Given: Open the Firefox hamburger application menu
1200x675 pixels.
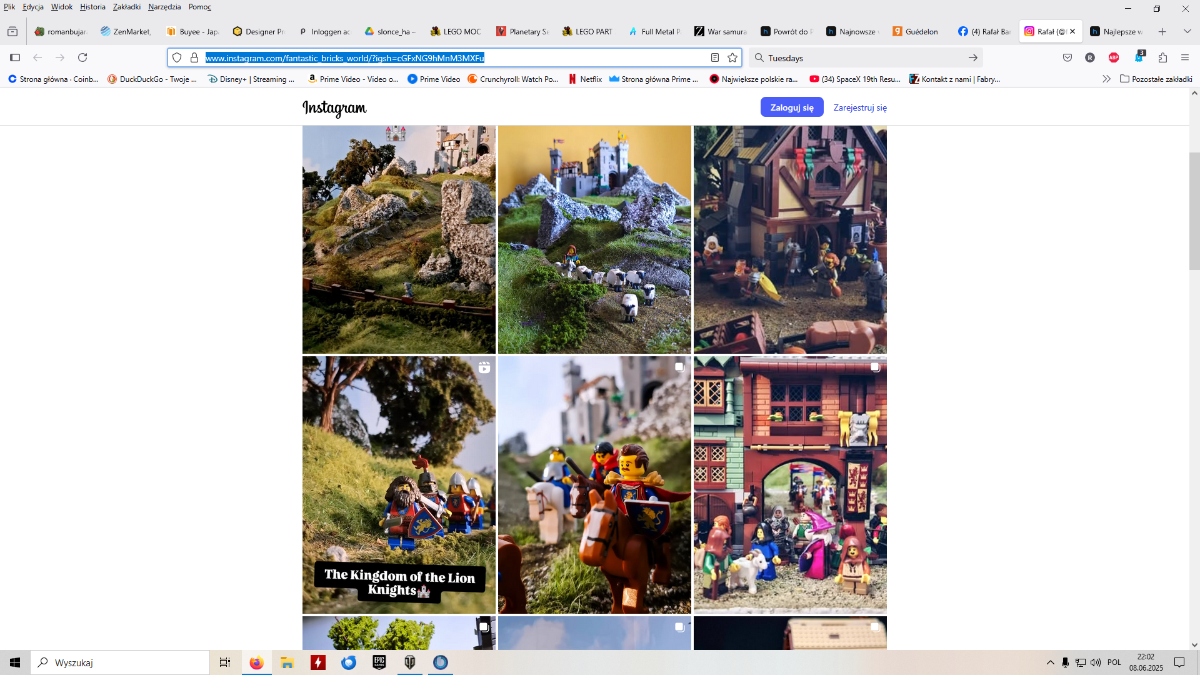Looking at the screenshot, I should pyautogui.click(x=1185, y=58).
